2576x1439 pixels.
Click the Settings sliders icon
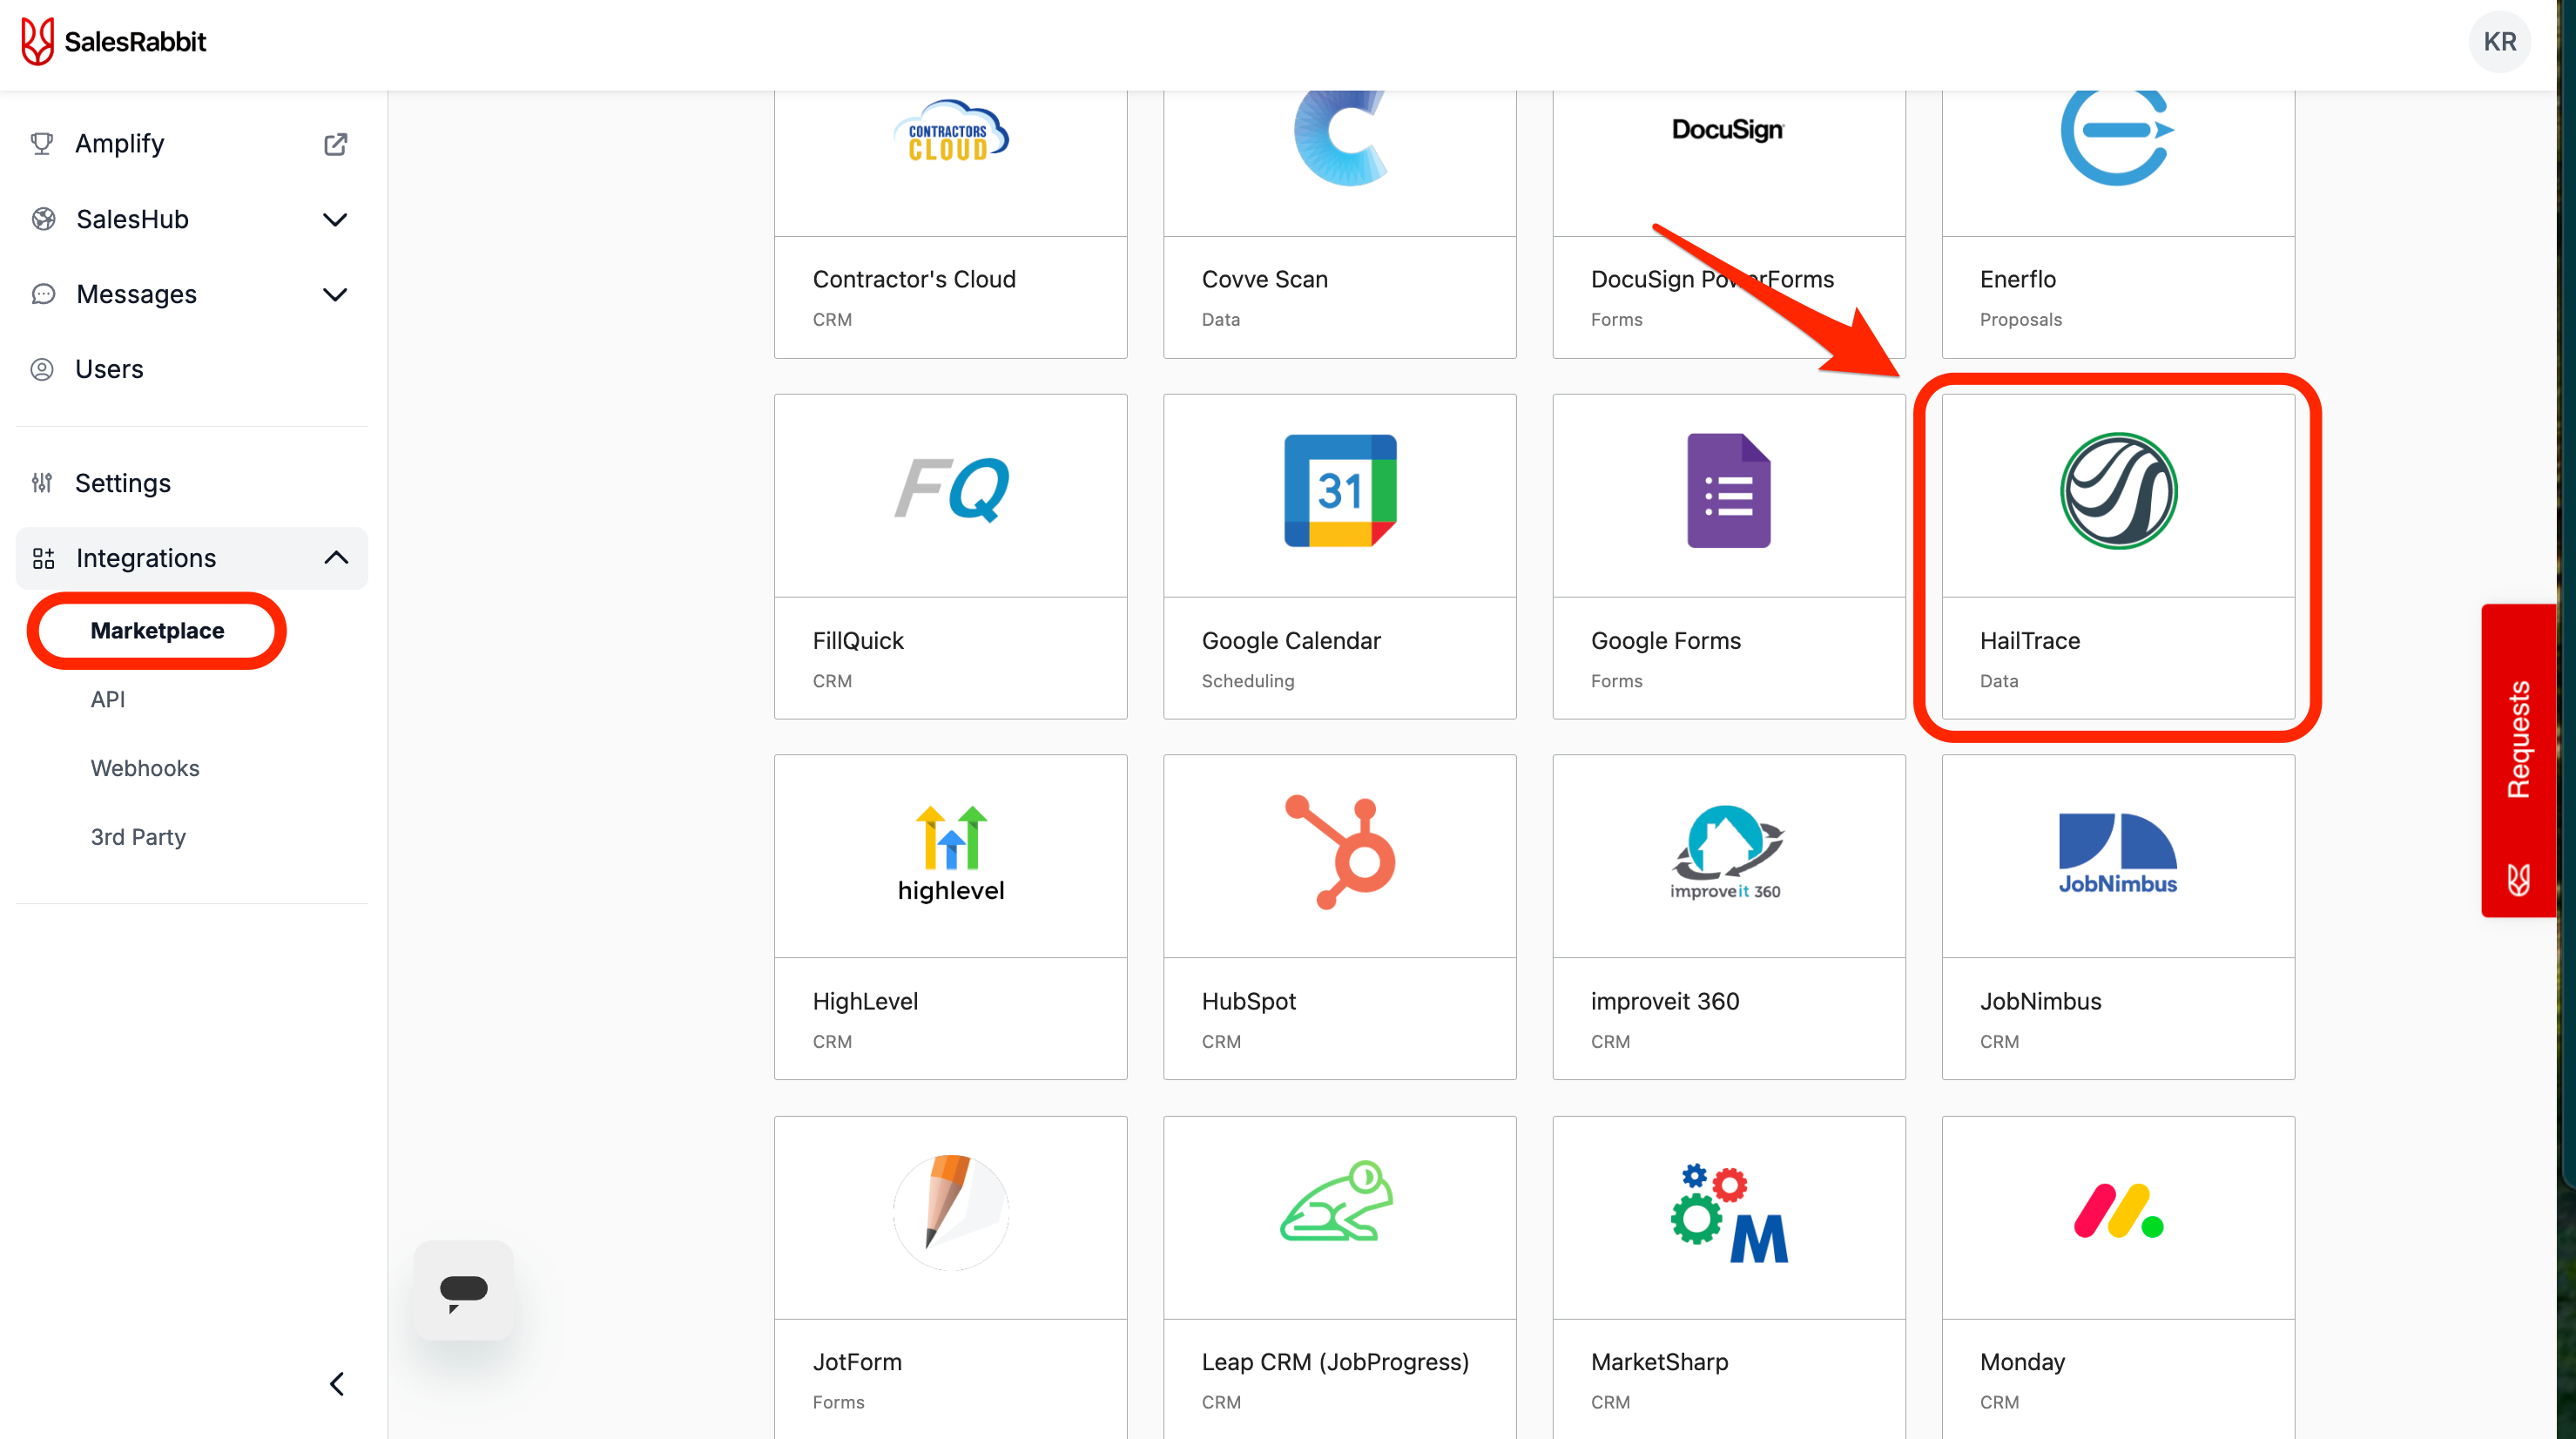pos(42,483)
